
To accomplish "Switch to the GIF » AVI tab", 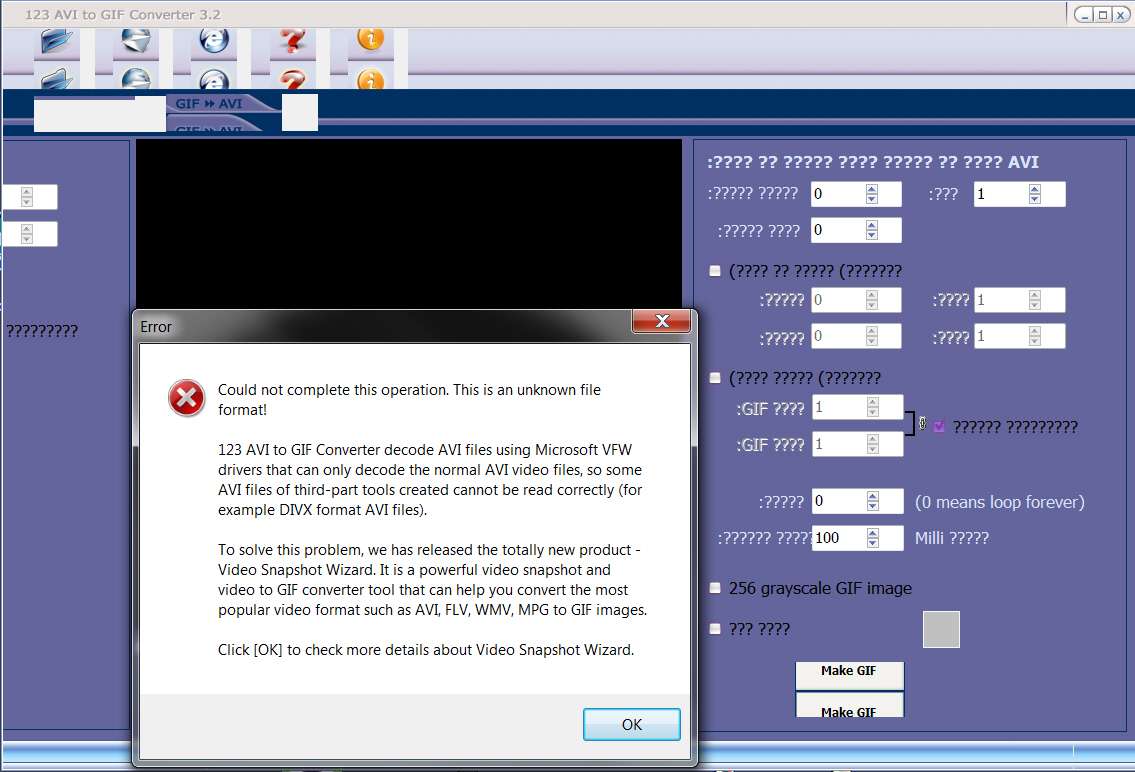I will (209, 103).
